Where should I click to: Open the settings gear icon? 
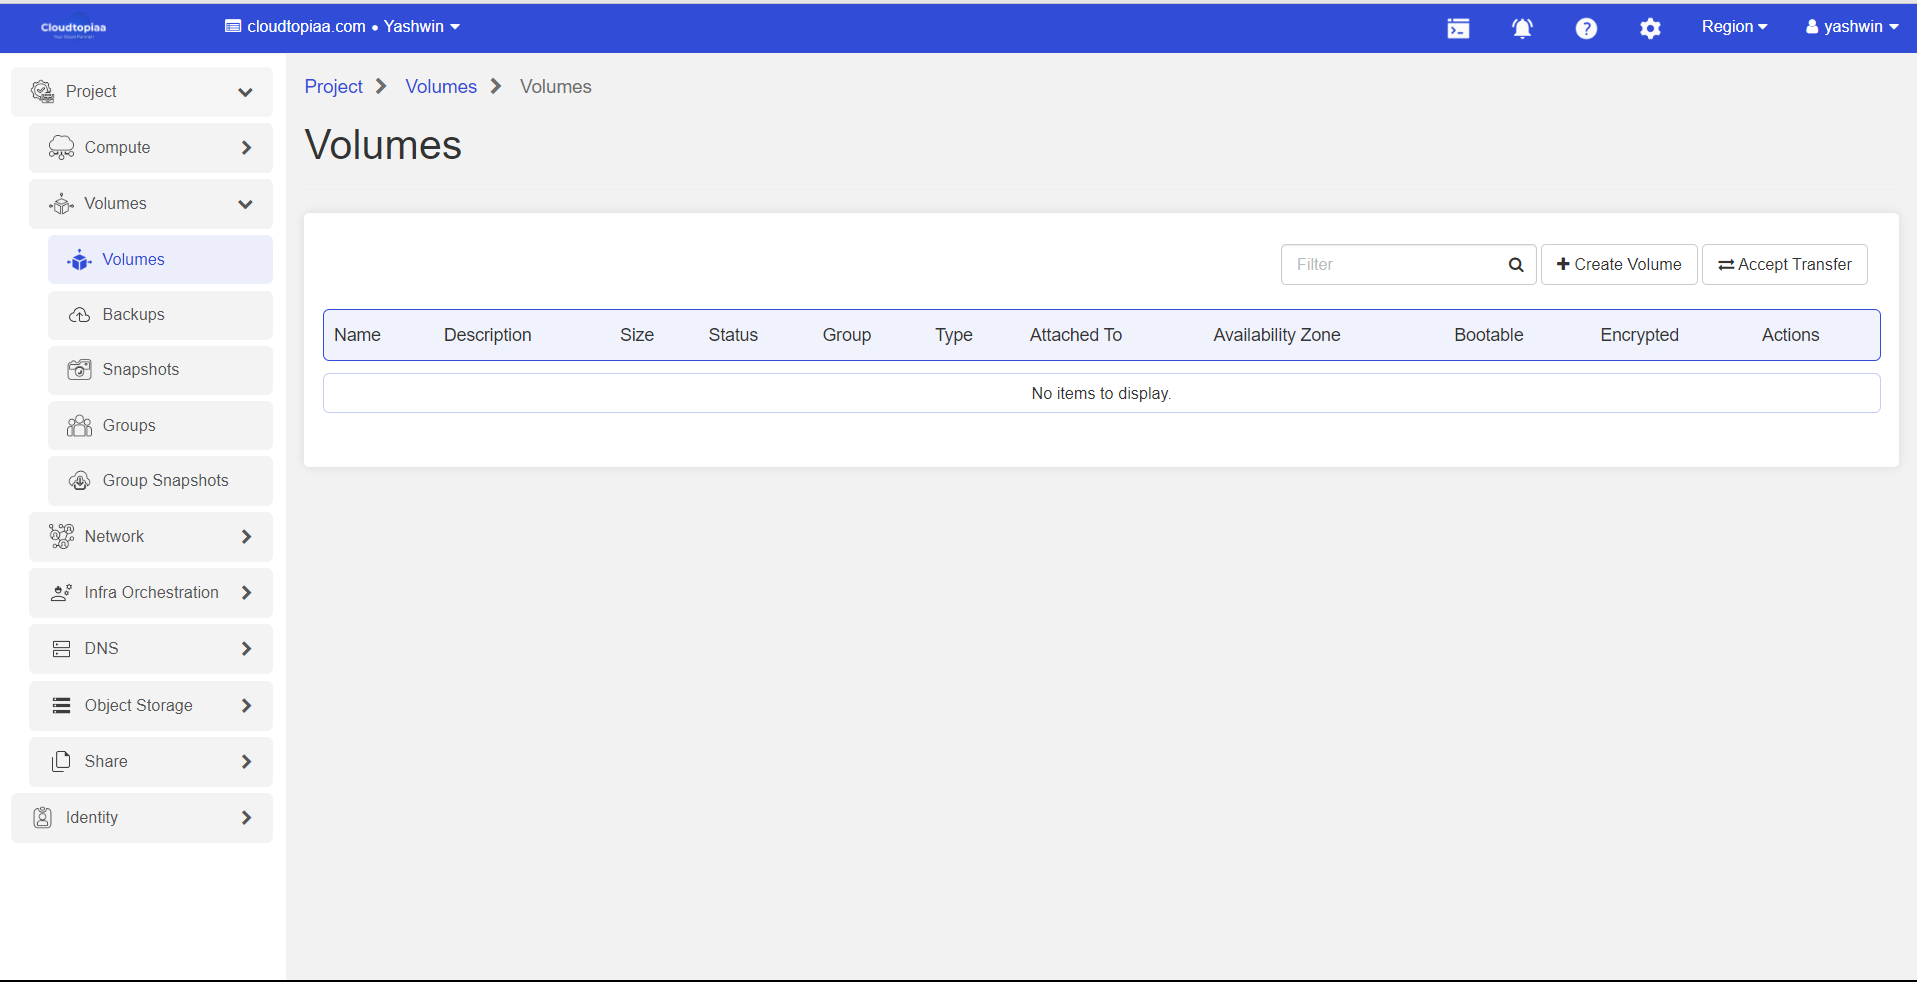coord(1650,28)
